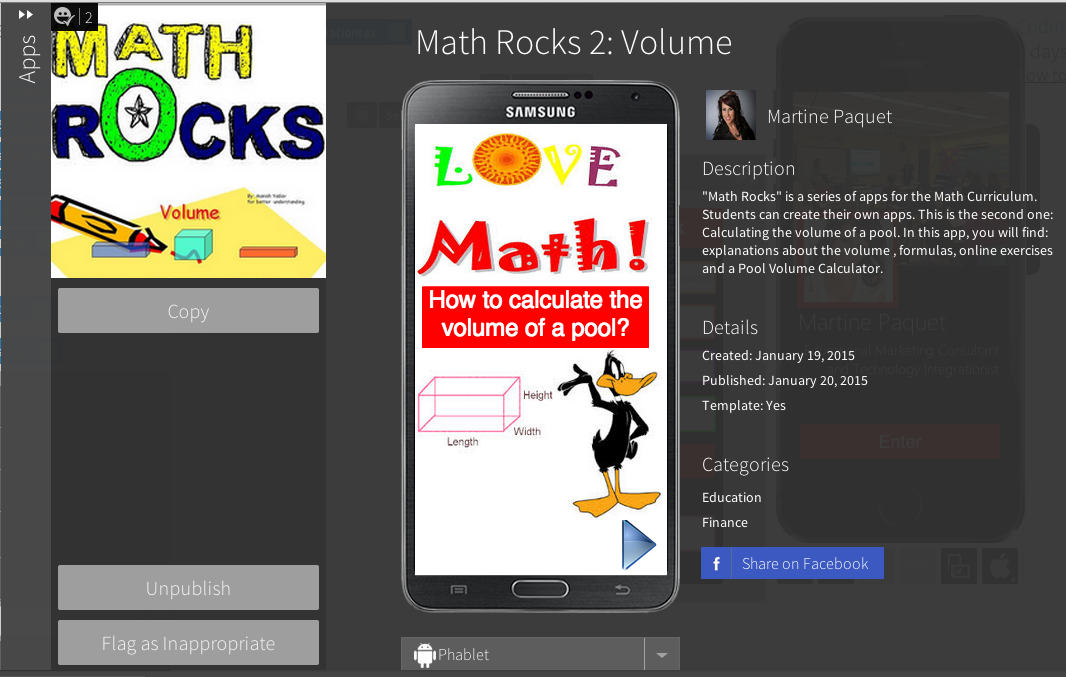Click the 'Created: January 19, 2015' text

click(x=778, y=355)
